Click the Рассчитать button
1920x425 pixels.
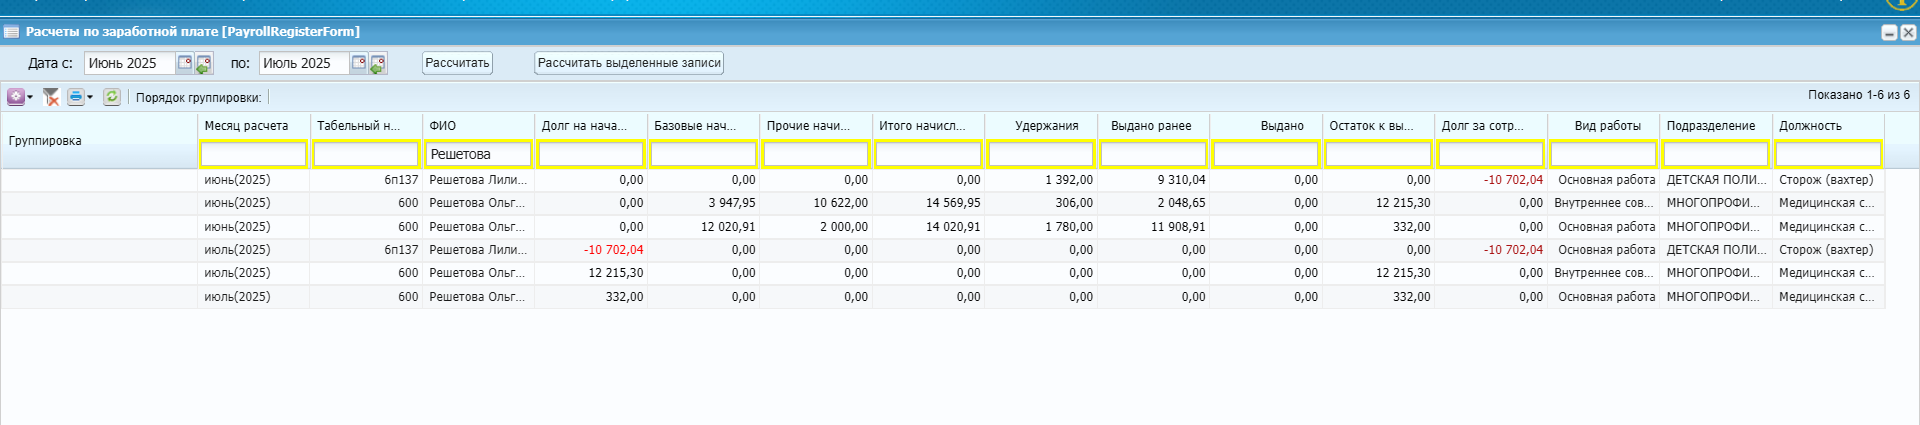tap(457, 63)
